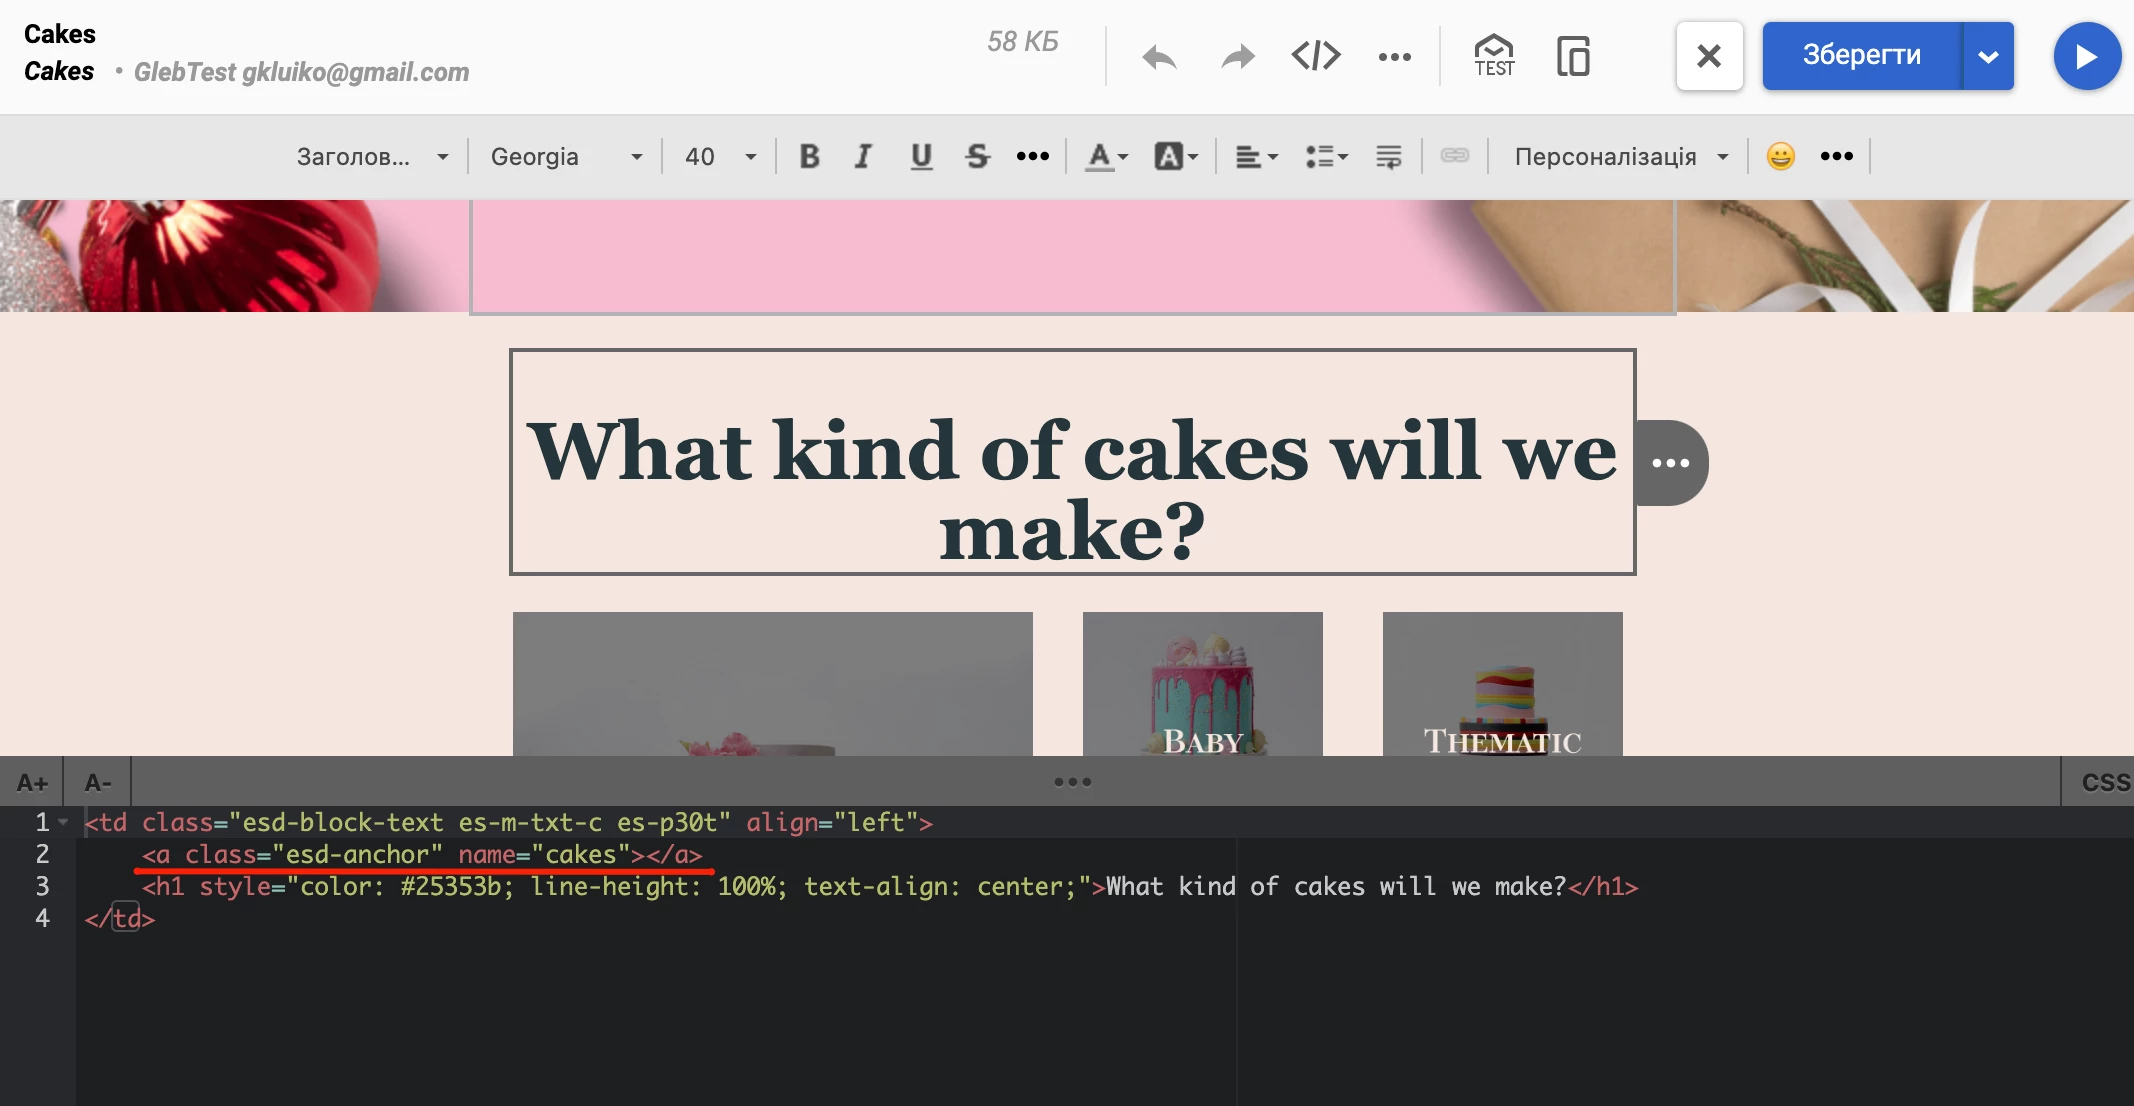Open the mobile preview icon
The image size is (2134, 1106).
pos(1573,56)
